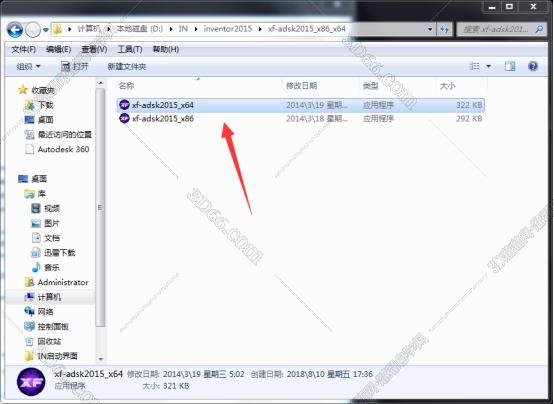Expand the address bar history dropdown
554x404 pixels.
(430, 29)
